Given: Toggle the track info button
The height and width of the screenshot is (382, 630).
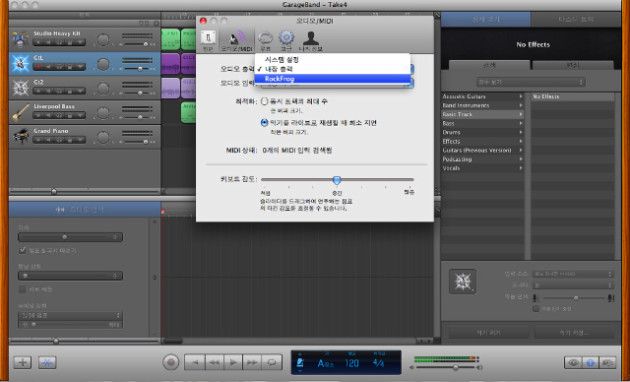Looking at the screenshot, I should click(x=590, y=362).
